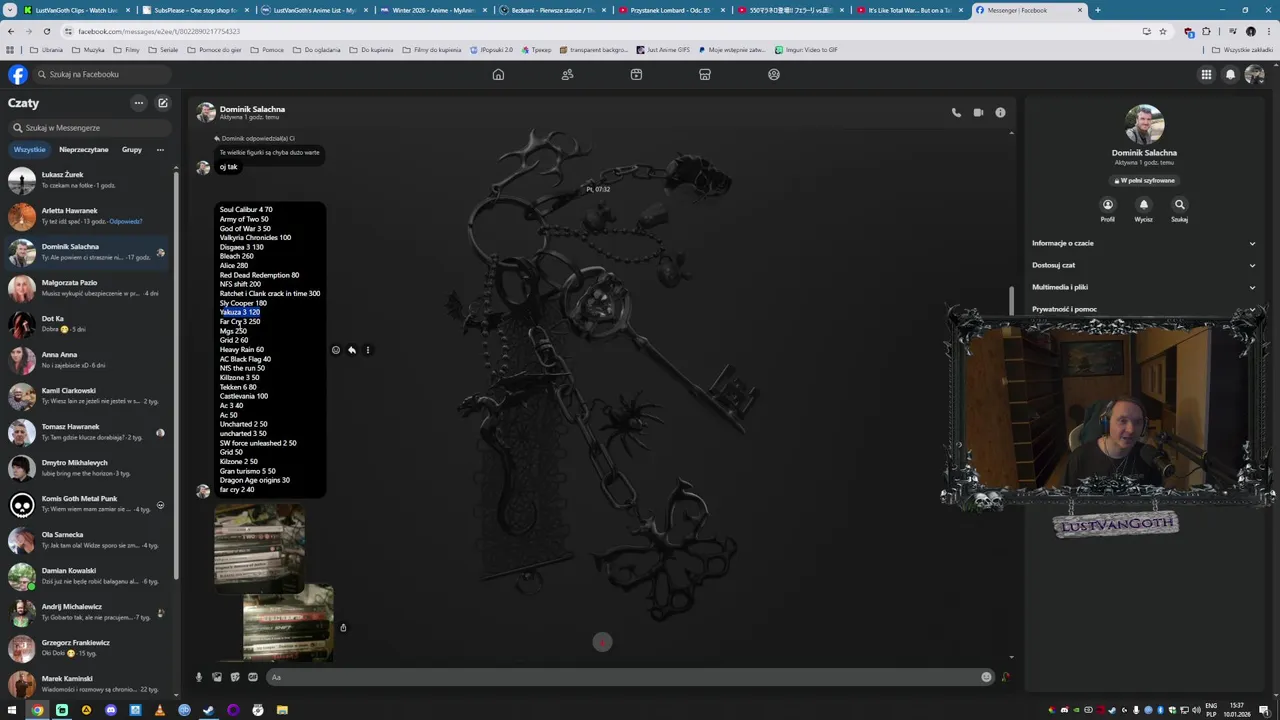Open the Friends icon in top bar
The height and width of the screenshot is (720, 1280).
tap(567, 74)
